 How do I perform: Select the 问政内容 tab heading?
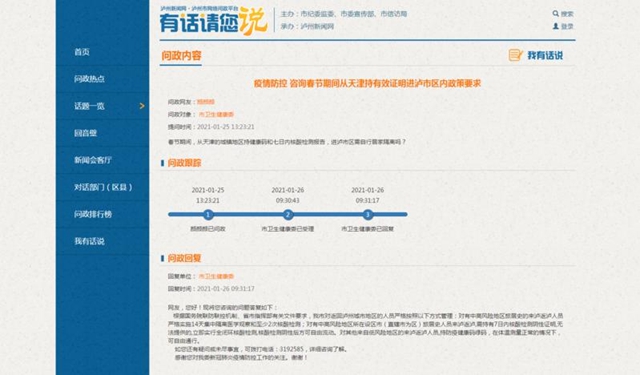pos(181,55)
